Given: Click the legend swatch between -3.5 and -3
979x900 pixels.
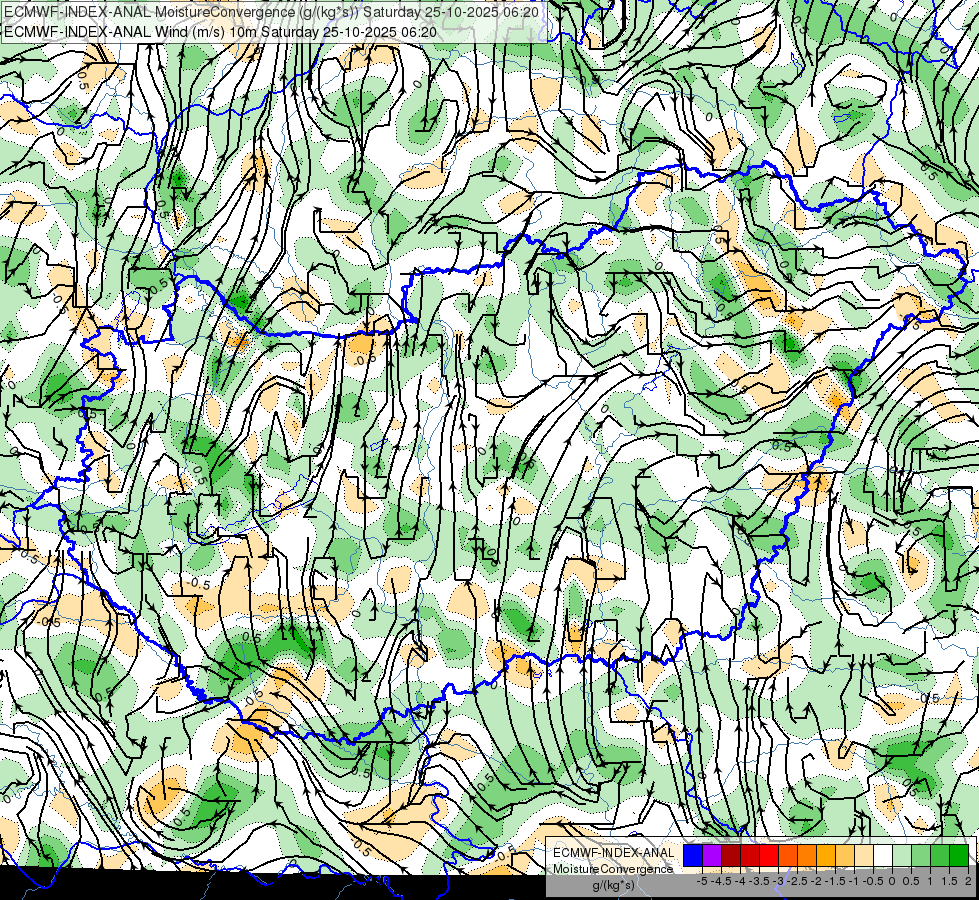Looking at the screenshot, I should (x=769, y=856).
